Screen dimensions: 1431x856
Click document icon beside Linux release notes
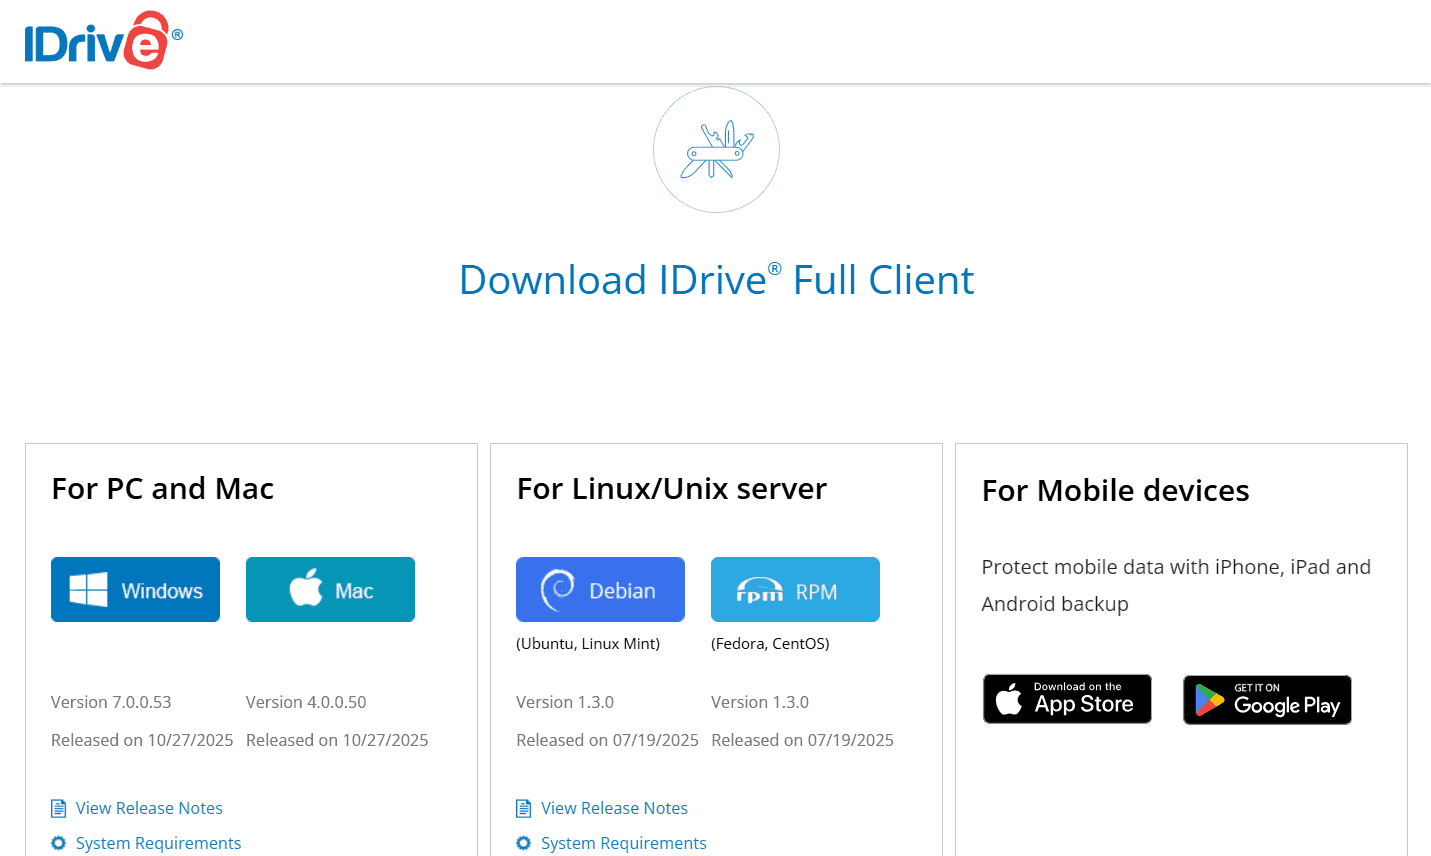click(524, 808)
